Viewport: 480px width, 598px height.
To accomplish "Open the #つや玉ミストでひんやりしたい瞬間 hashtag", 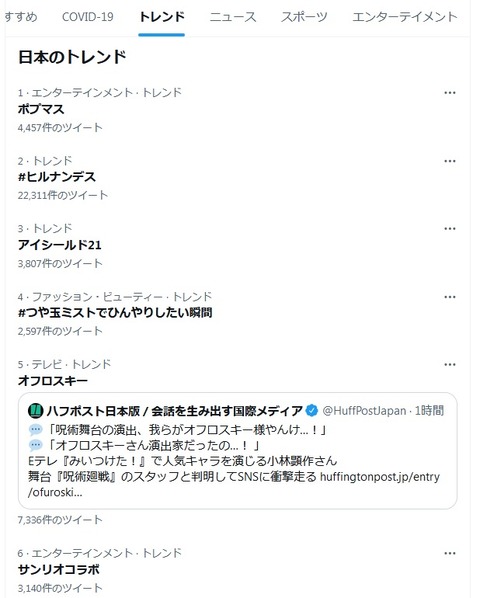I will [x=115, y=313].
